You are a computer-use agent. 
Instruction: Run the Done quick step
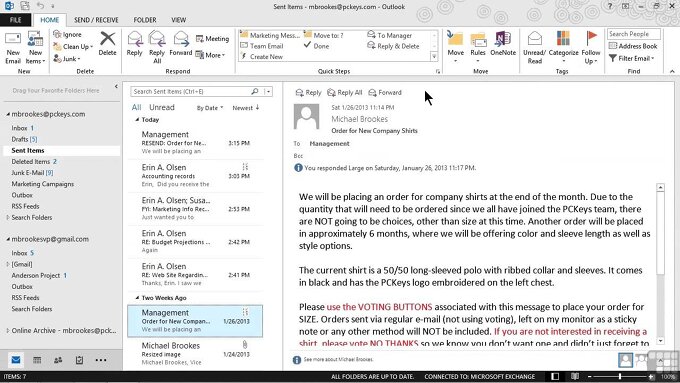tap(316, 46)
